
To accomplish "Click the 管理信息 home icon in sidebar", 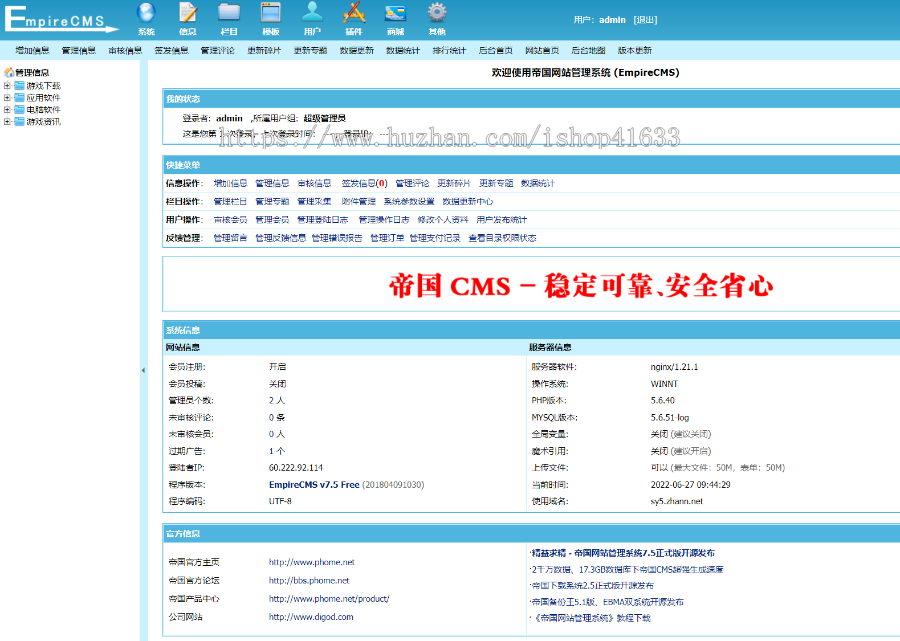I will coord(9,72).
